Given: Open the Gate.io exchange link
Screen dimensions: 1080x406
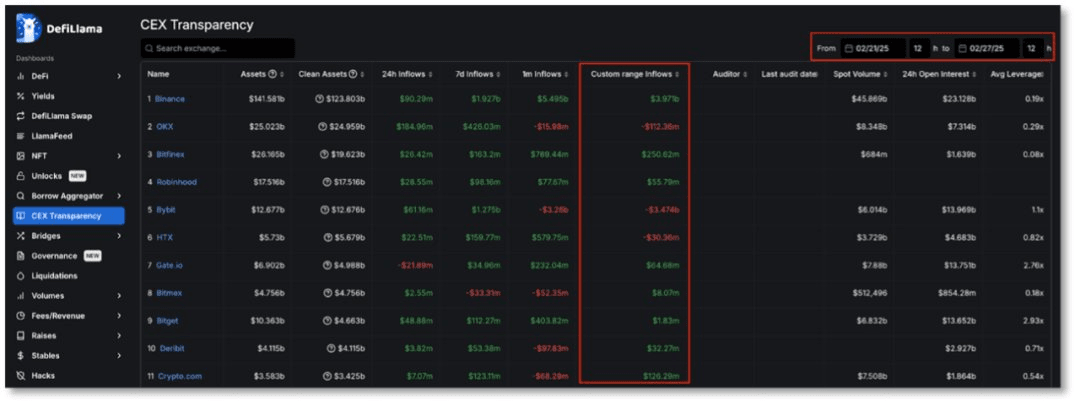Looking at the screenshot, I should pyautogui.click(x=169, y=265).
